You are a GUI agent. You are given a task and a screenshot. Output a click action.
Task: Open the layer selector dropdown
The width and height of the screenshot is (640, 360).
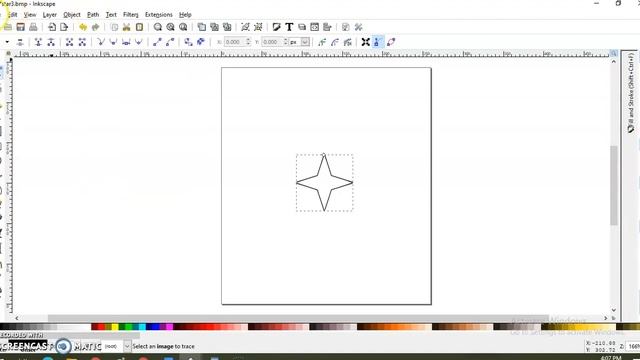[x=127, y=347]
